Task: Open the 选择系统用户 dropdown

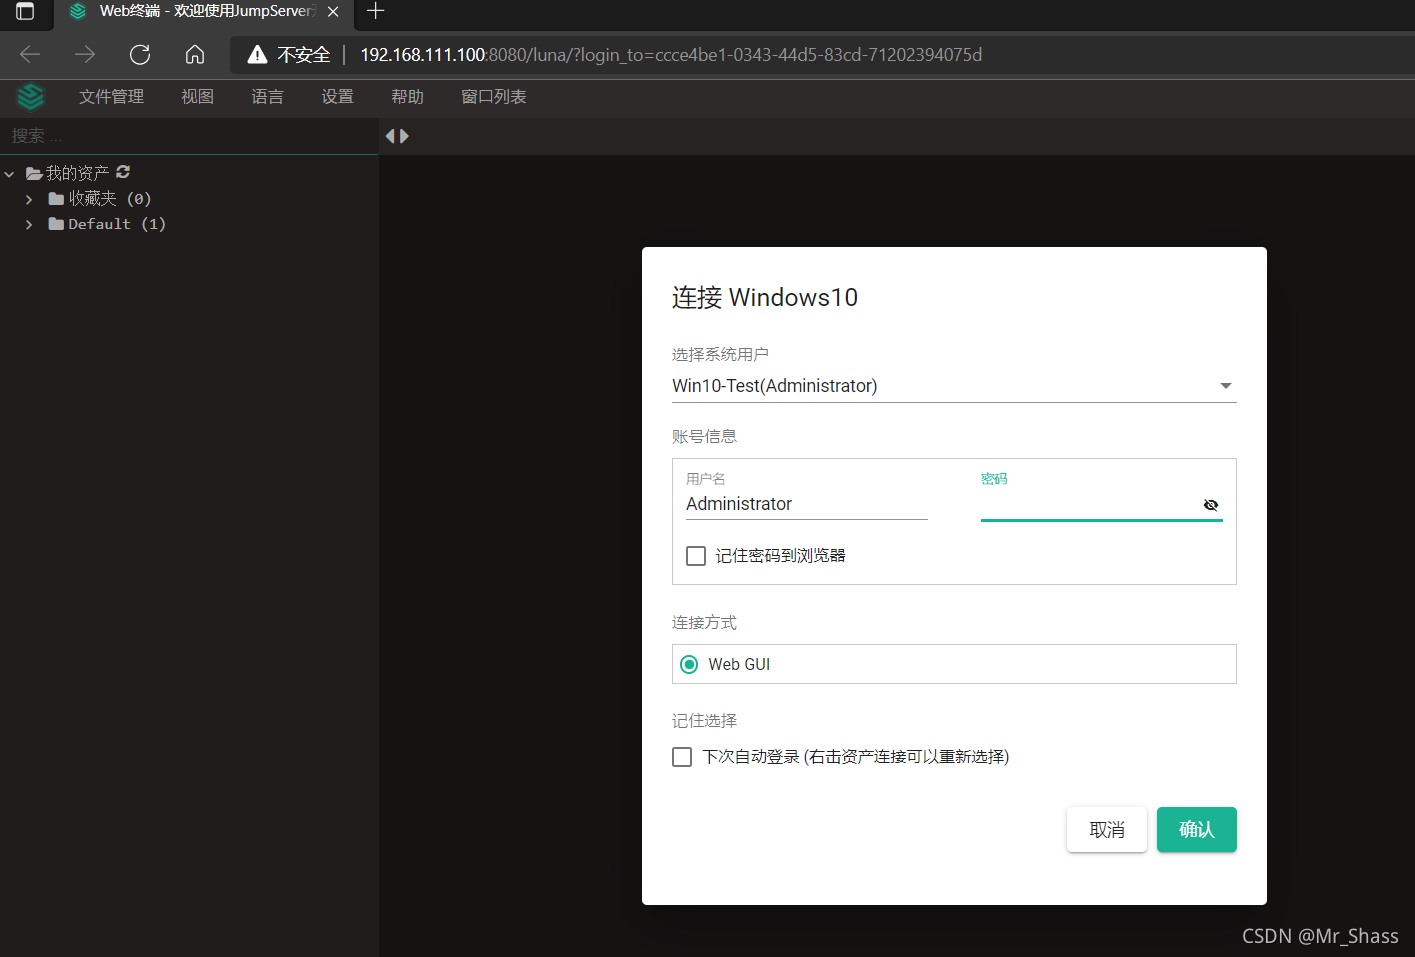Action: (x=1224, y=385)
